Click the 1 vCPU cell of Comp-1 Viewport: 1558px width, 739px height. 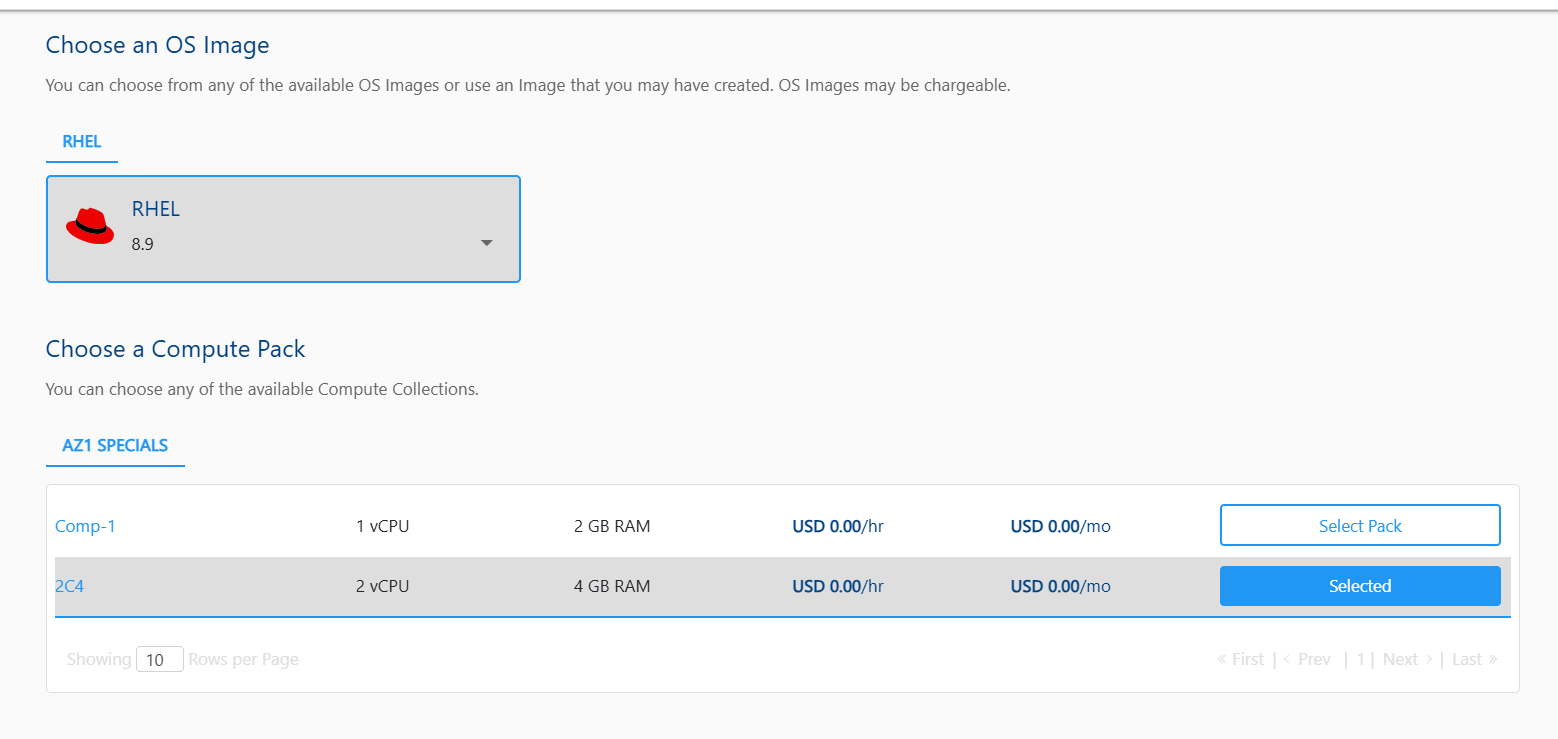point(383,526)
